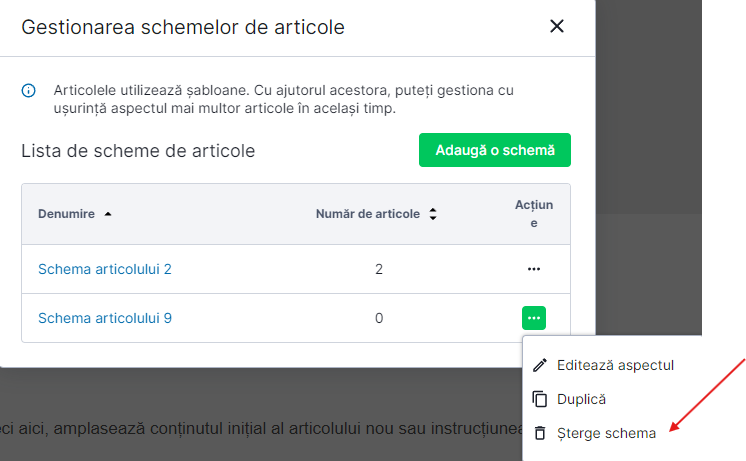Select Duplică from the context menu

(x=581, y=399)
